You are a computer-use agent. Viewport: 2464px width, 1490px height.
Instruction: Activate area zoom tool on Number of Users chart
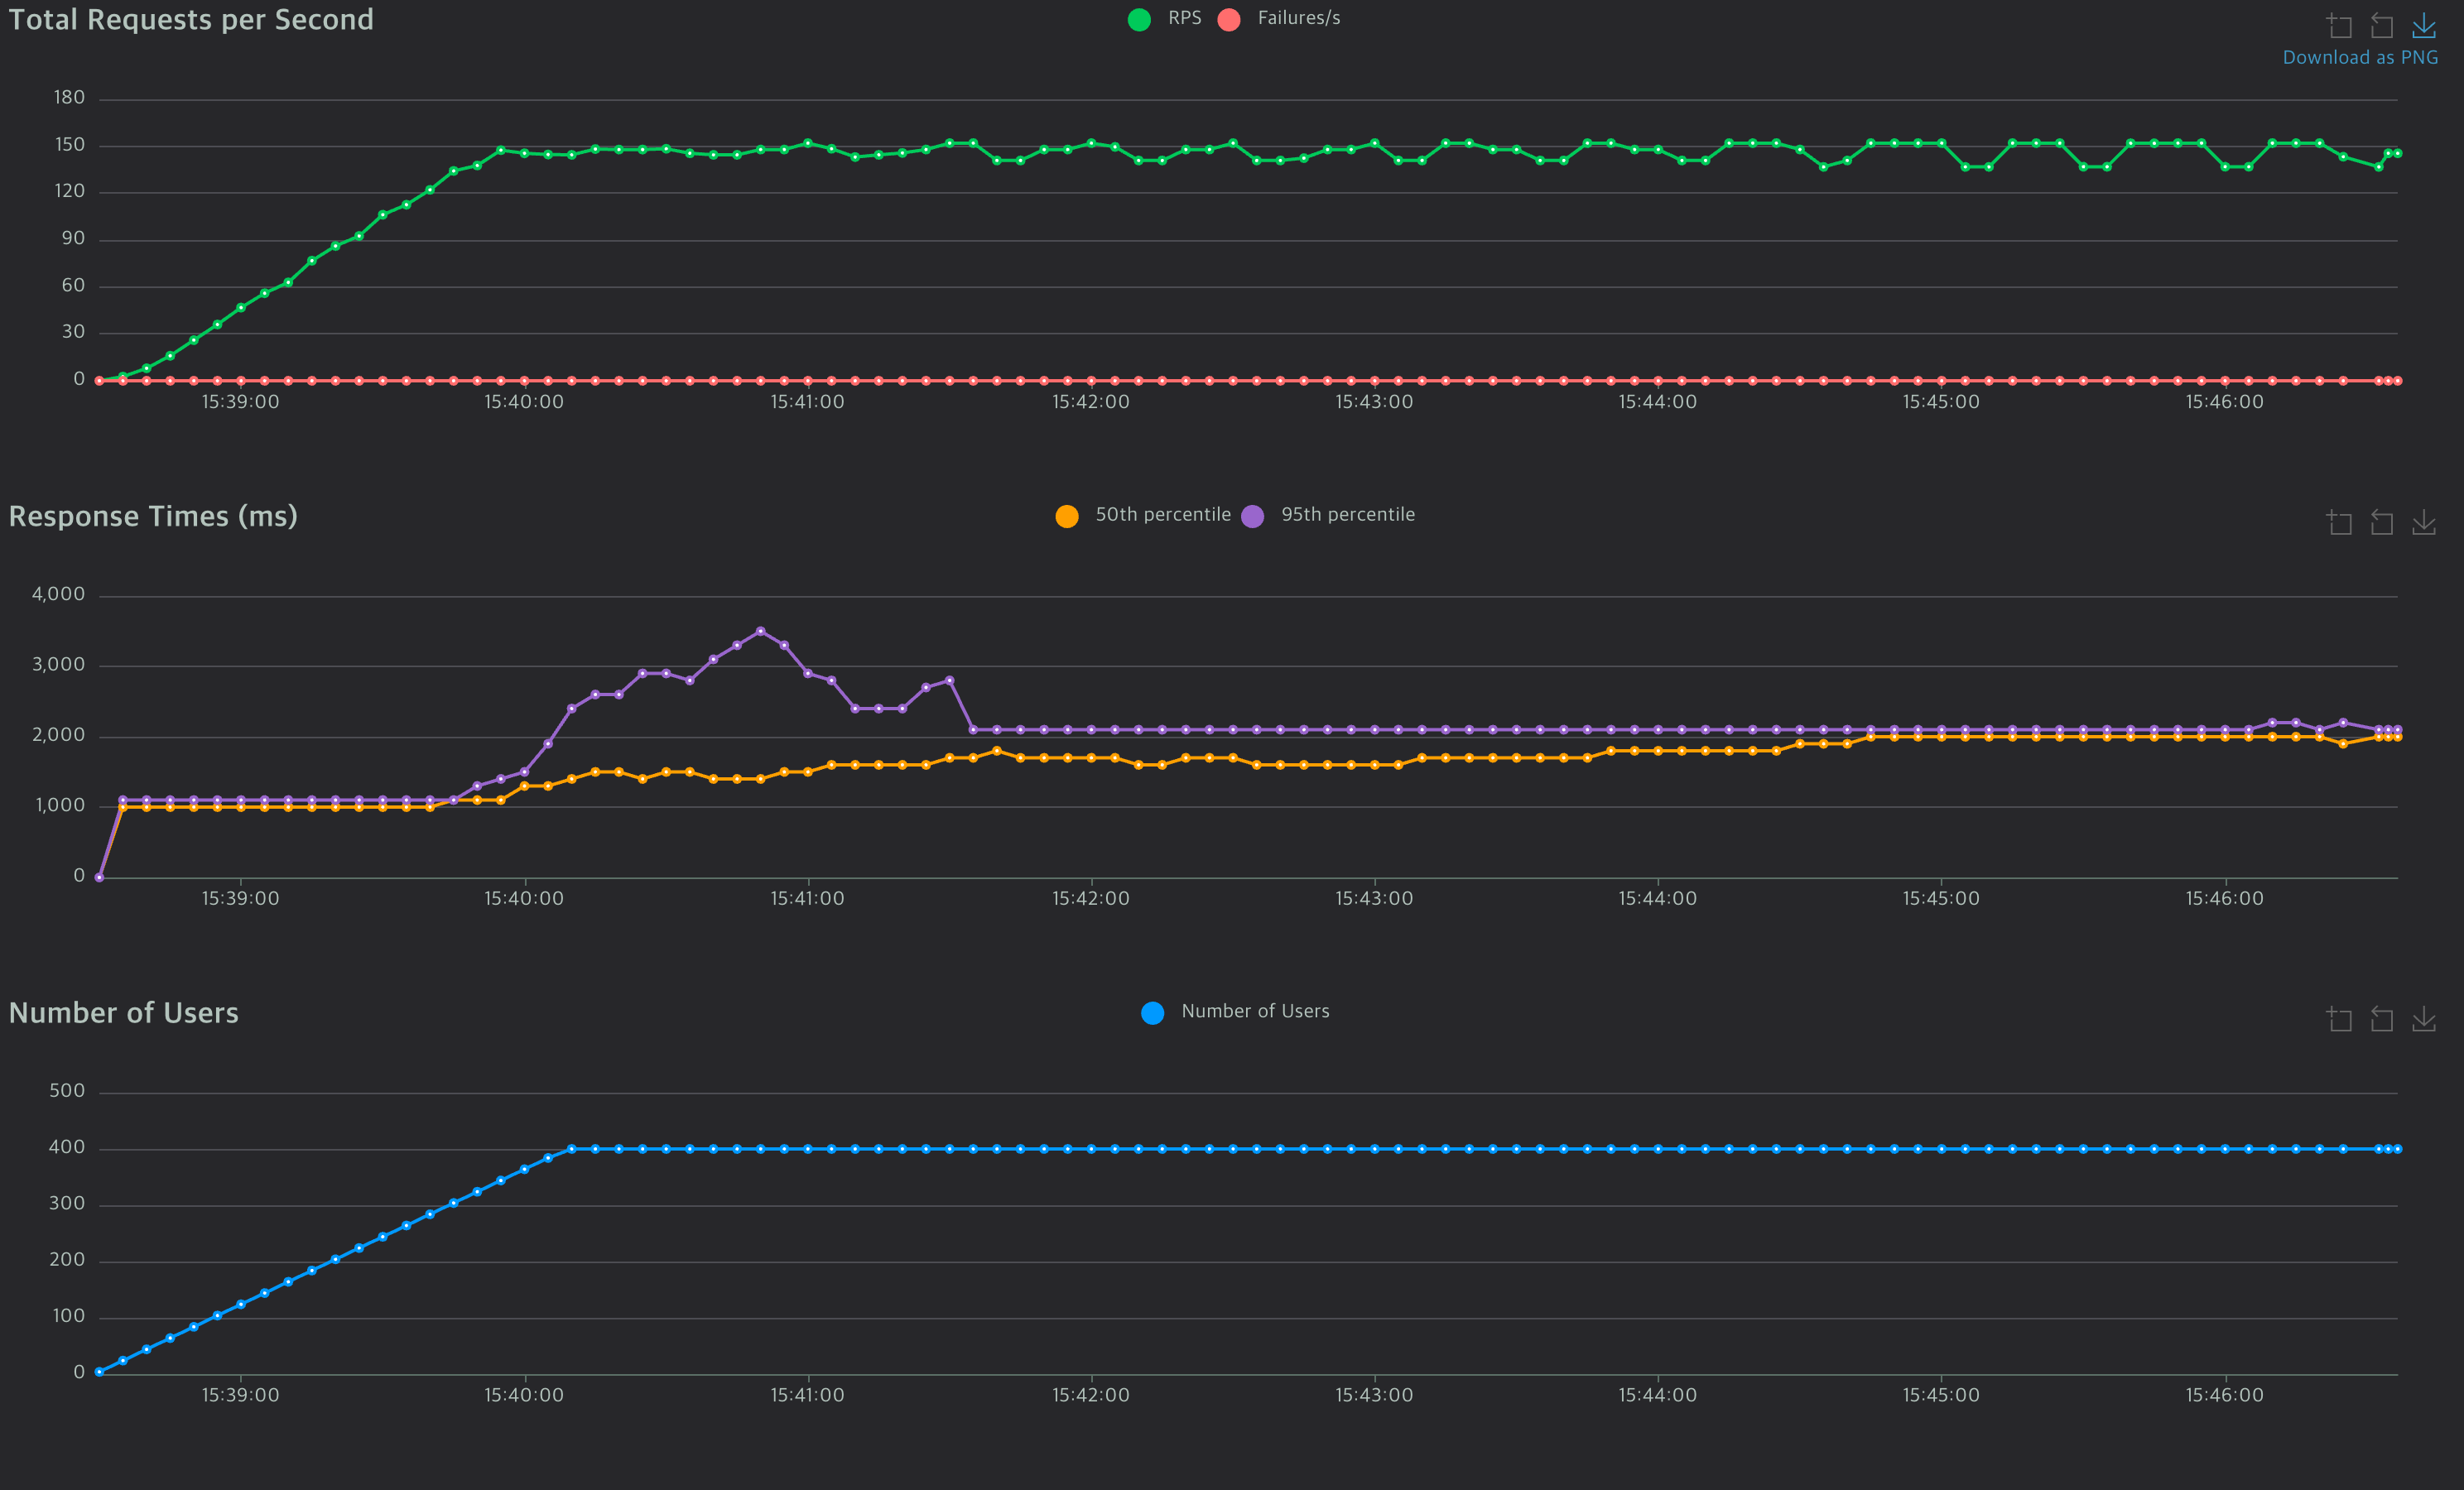click(x=2339, y=1019)
